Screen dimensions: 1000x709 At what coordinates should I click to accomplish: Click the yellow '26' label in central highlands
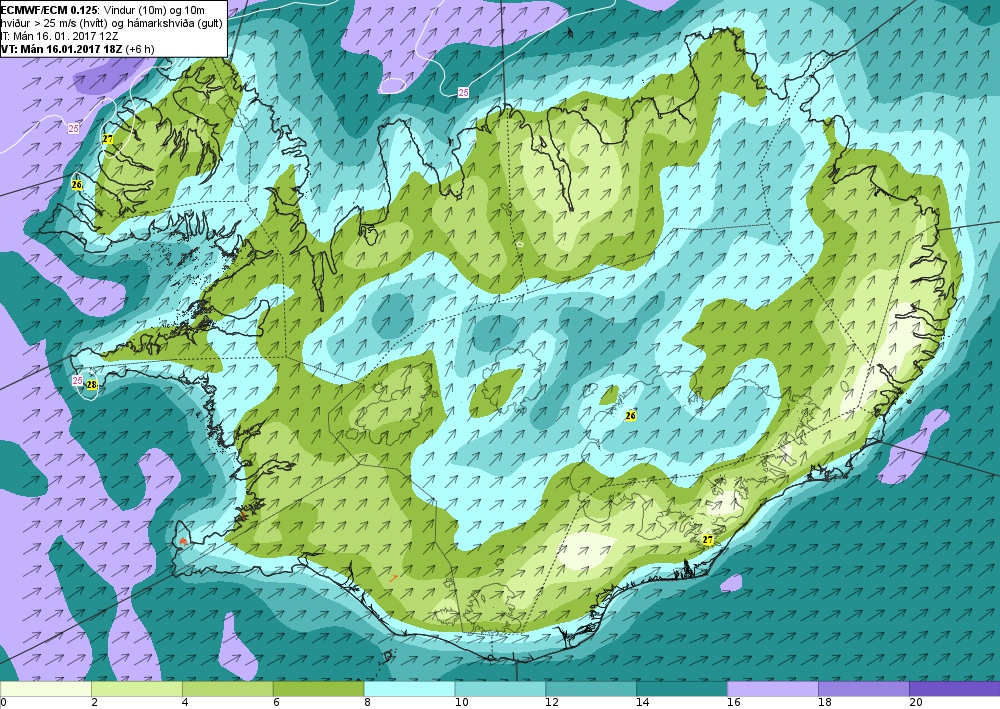point(631,416)
